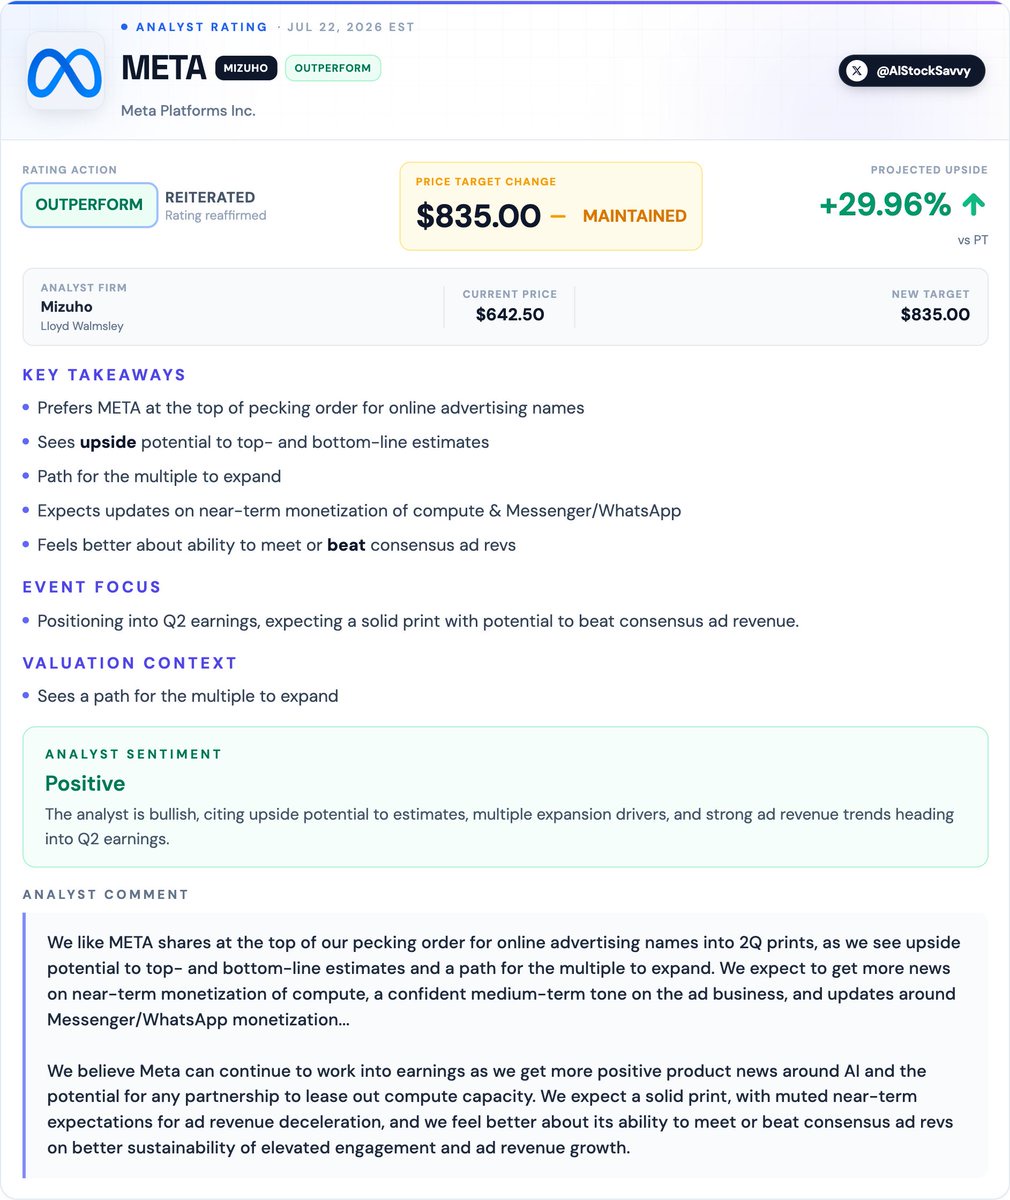This screenshot has width=1010, height=1200.
Task: Click the large OUTPERFORM rating action box
Action: click(89, 205)
